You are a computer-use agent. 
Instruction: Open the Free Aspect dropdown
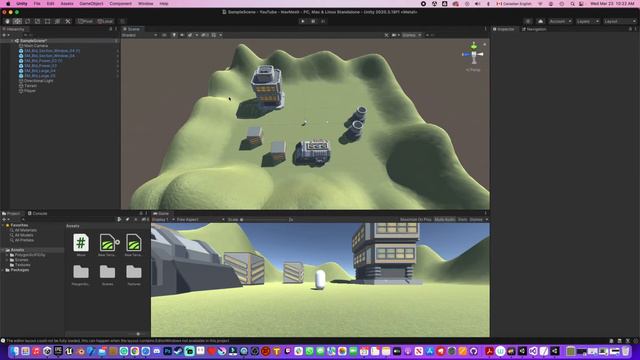tap(200, 220)
